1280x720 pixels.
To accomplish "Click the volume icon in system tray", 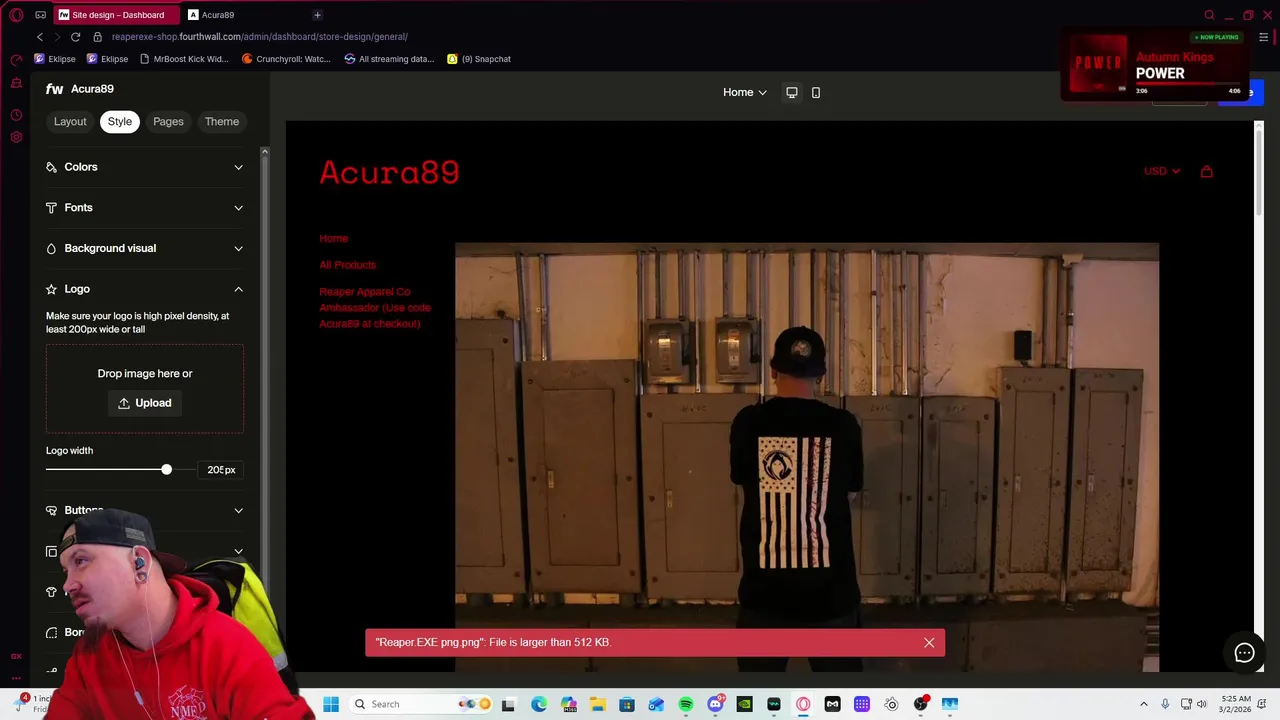I will tap(1202, 704).
